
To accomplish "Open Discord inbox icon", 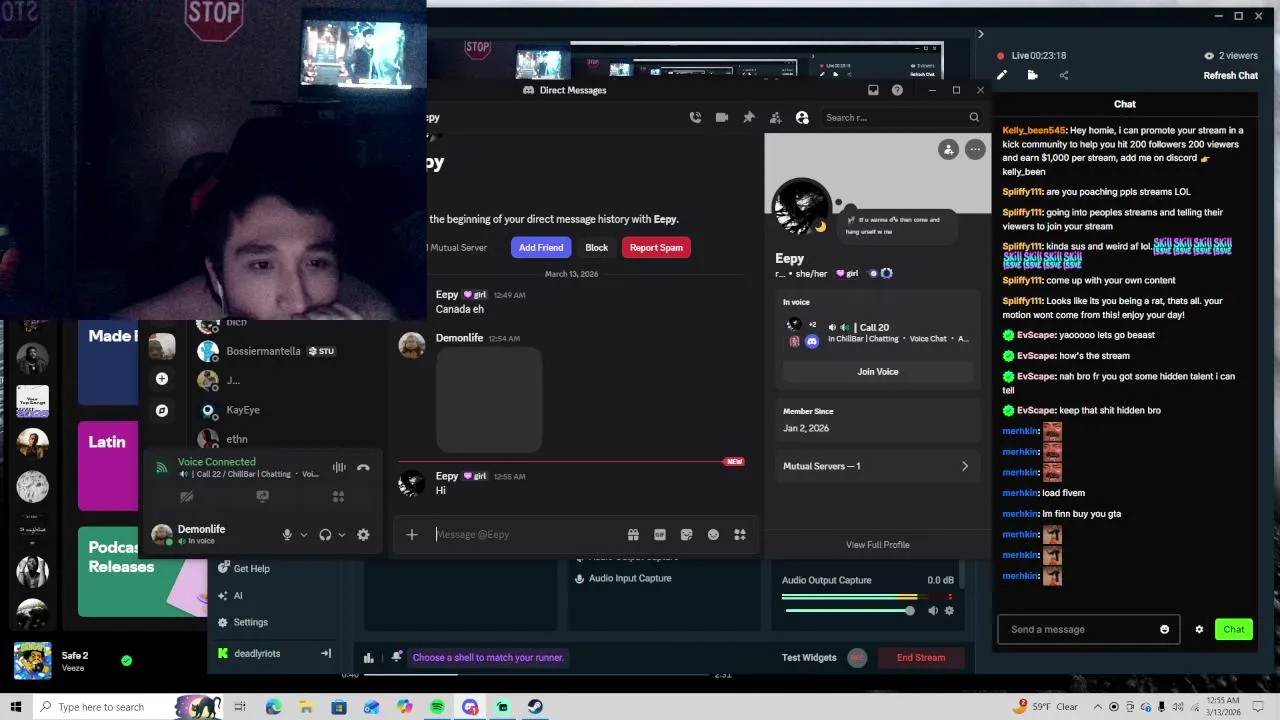I will click(873, 90).
